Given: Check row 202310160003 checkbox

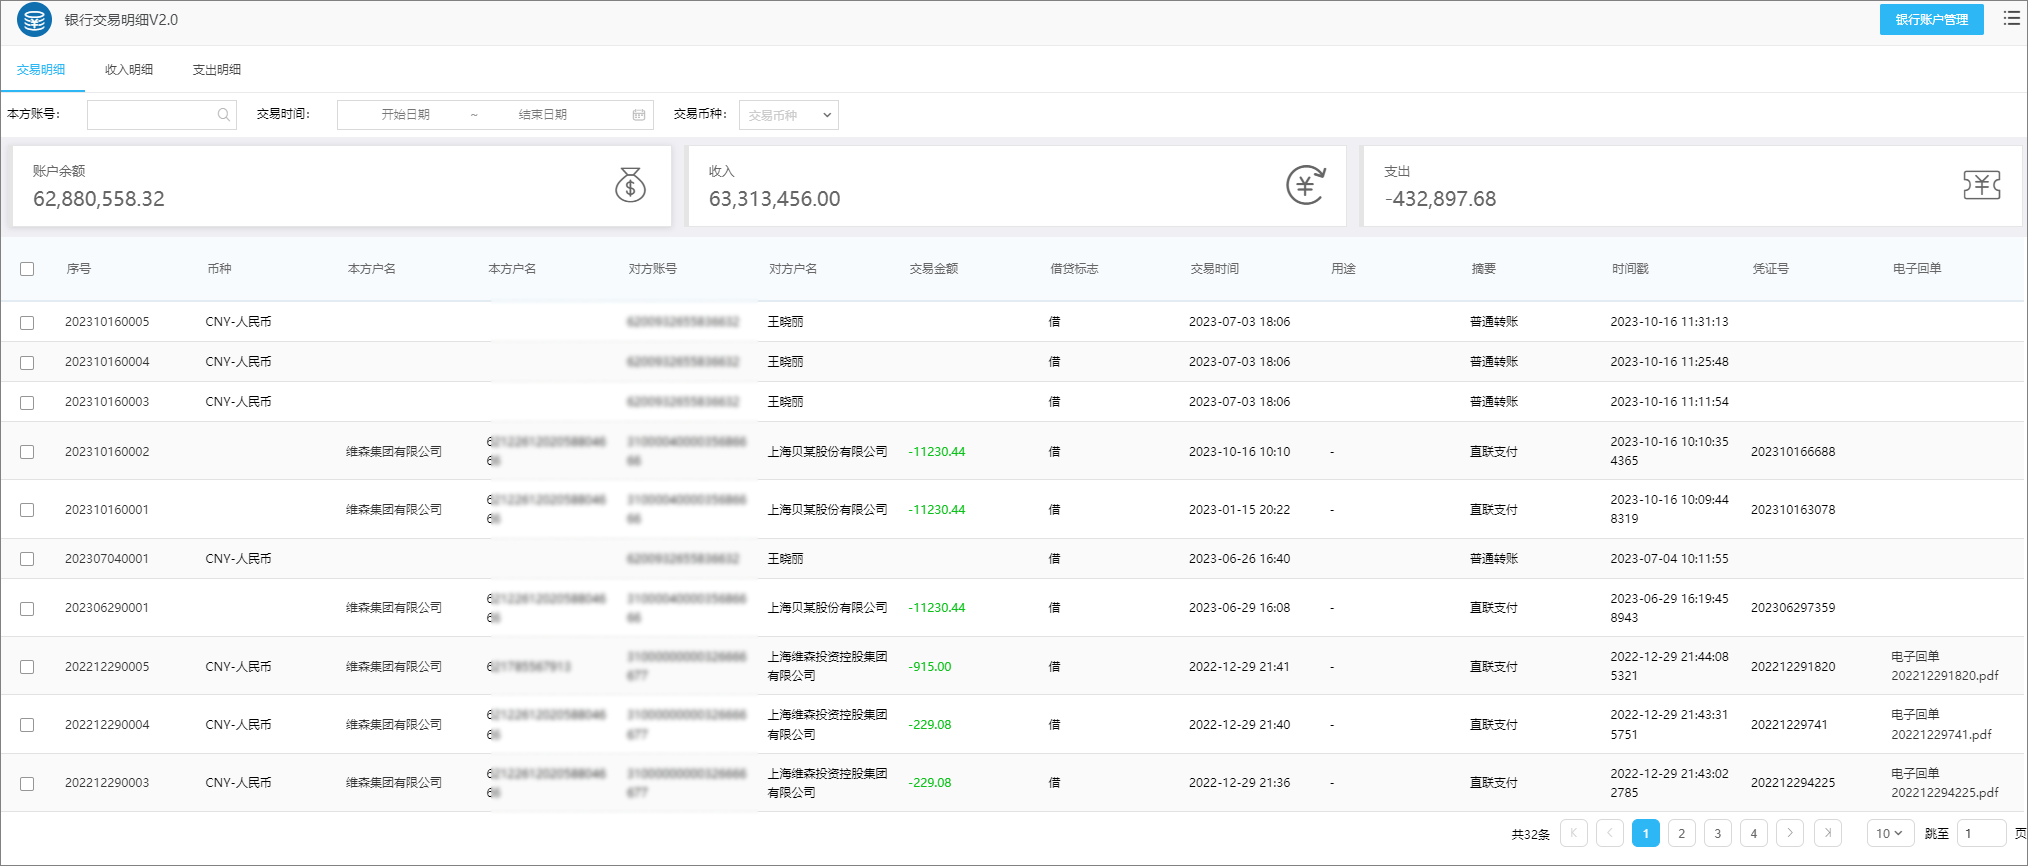Looking at the screenshot, I should (27, 403).
